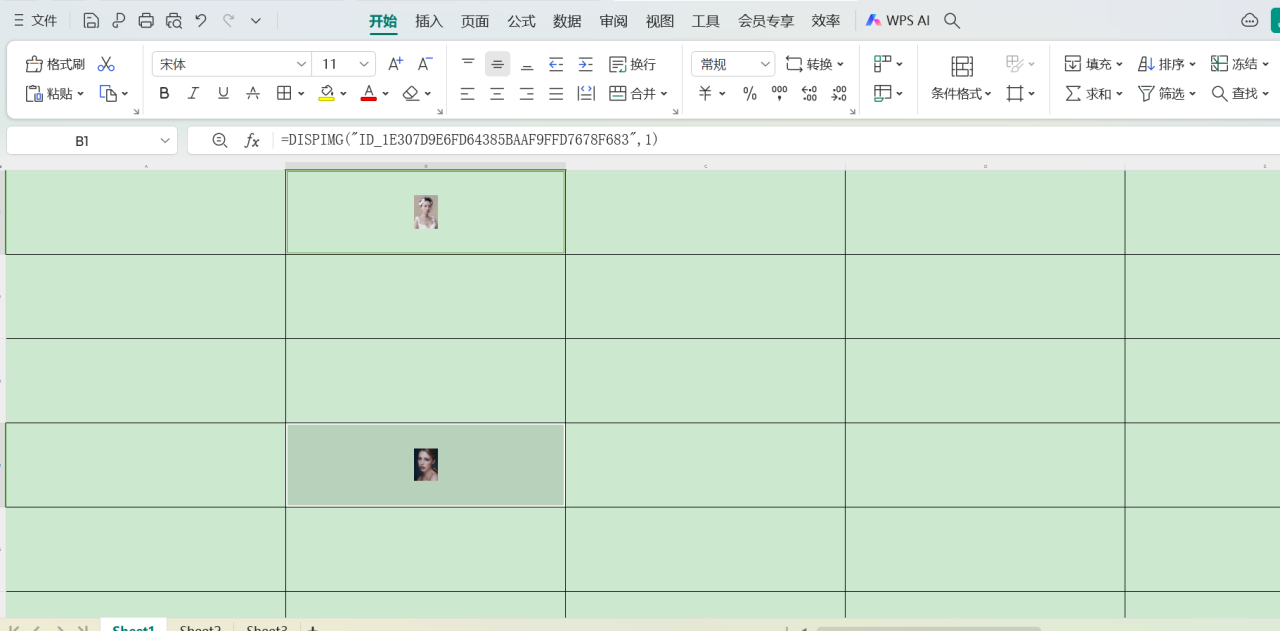This screenshot has width=1280, height=631.
Task: Toggle Italic formatting
Action: coord(194,93)
